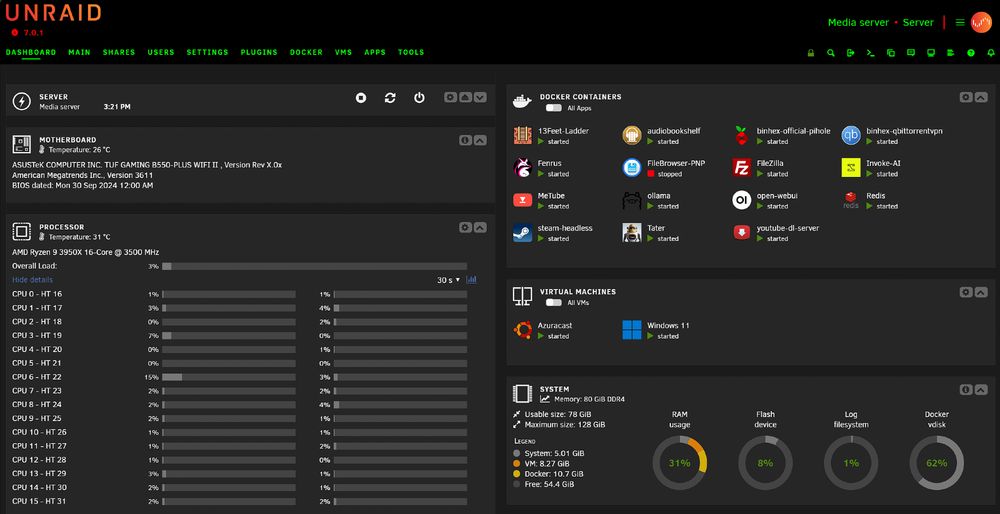The image size is (1000, 514).
Task: Open the MeTube container icon
Action: click(x=522, y=200)
